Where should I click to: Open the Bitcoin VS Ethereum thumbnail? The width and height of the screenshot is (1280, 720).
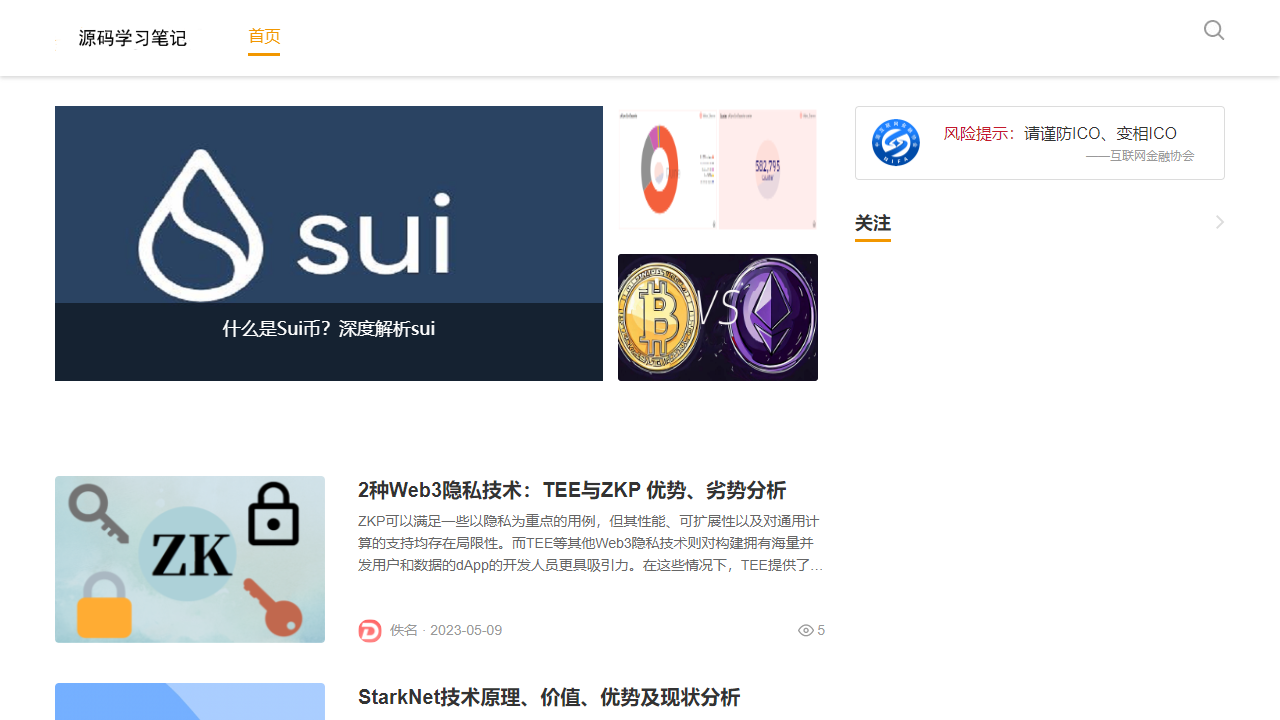718,317
